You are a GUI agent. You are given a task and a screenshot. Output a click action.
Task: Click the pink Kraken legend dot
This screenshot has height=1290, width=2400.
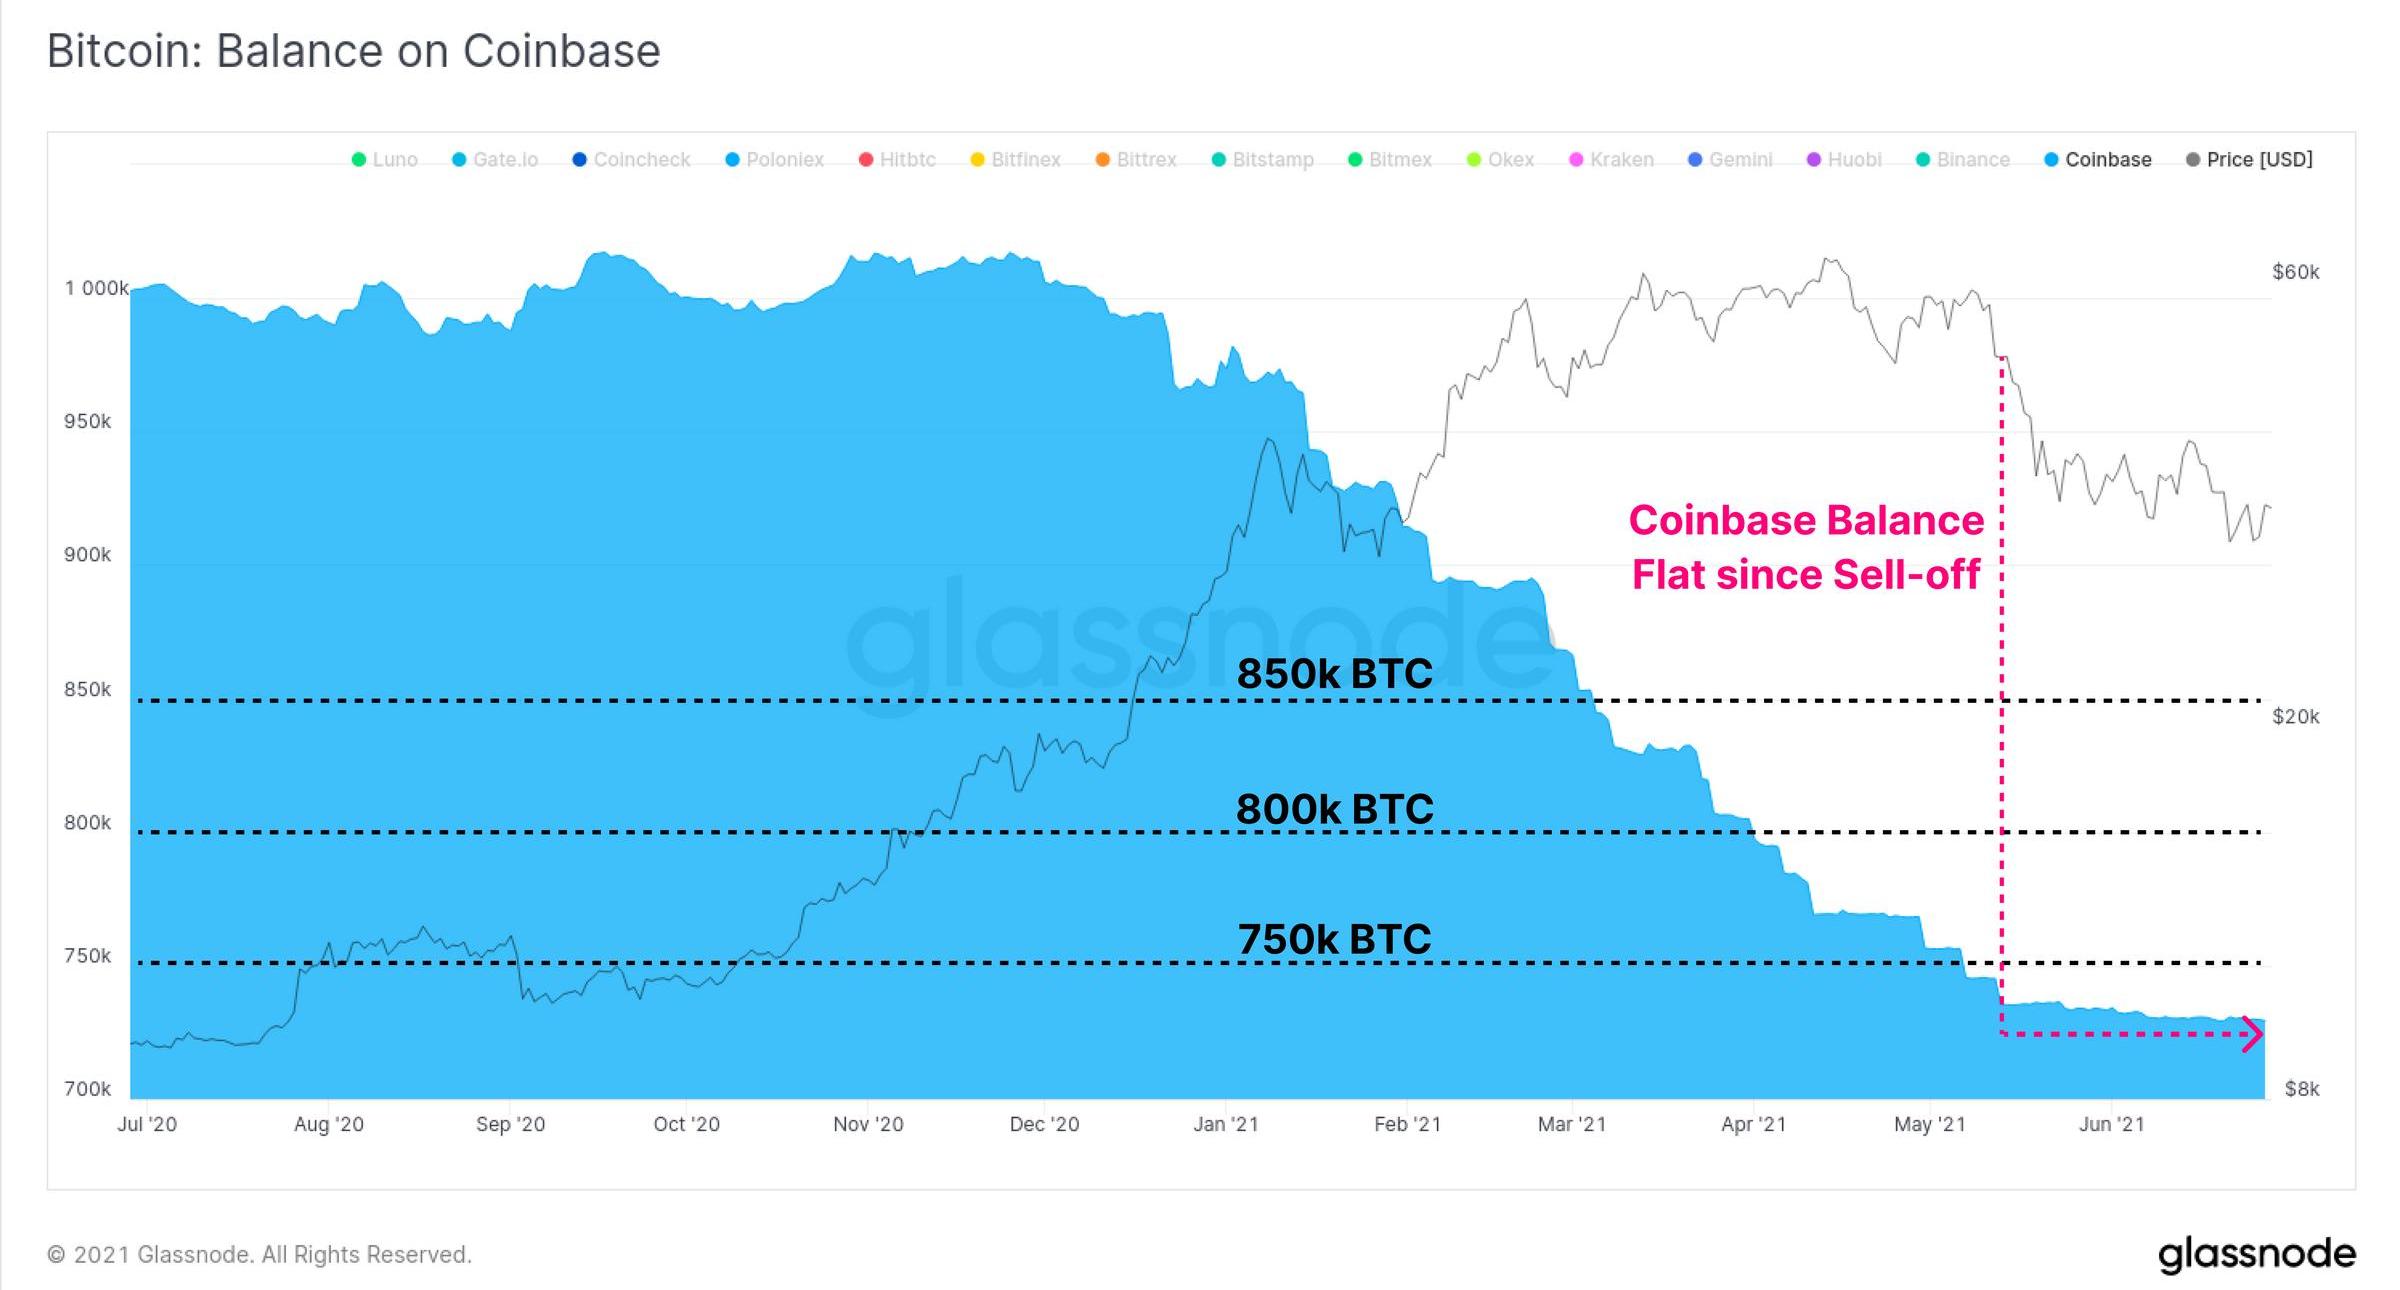[x=1576, y=160]
